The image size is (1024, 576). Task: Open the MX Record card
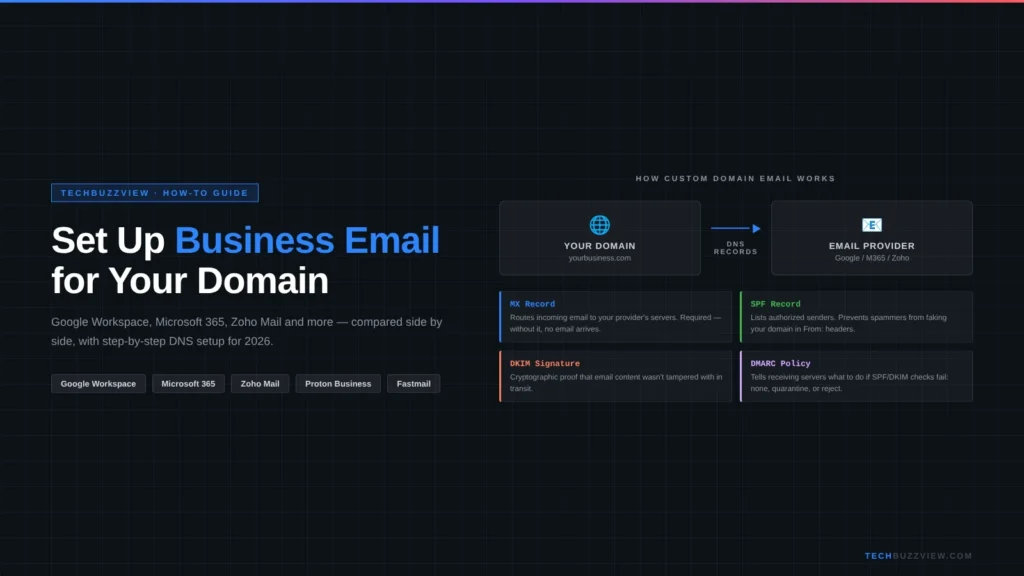[x=615, y=317]
